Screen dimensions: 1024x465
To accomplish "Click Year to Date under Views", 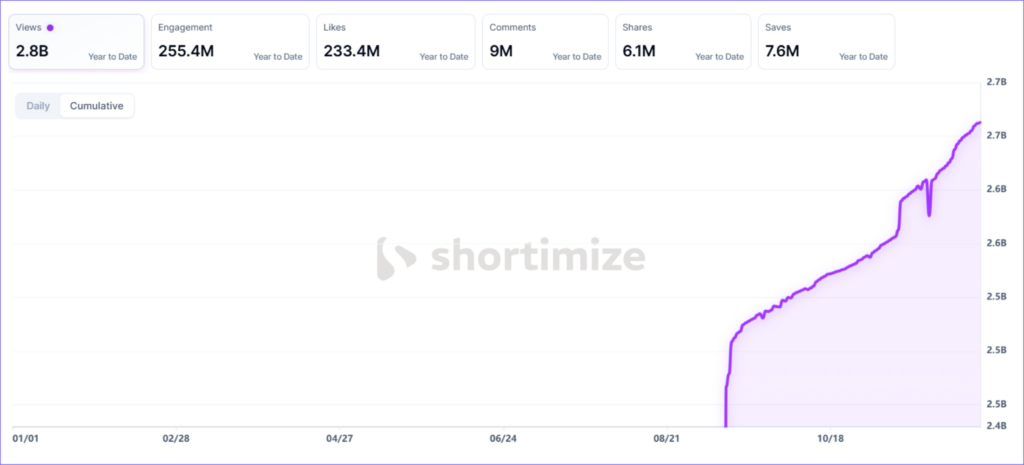I will click(x=112, y=57).
